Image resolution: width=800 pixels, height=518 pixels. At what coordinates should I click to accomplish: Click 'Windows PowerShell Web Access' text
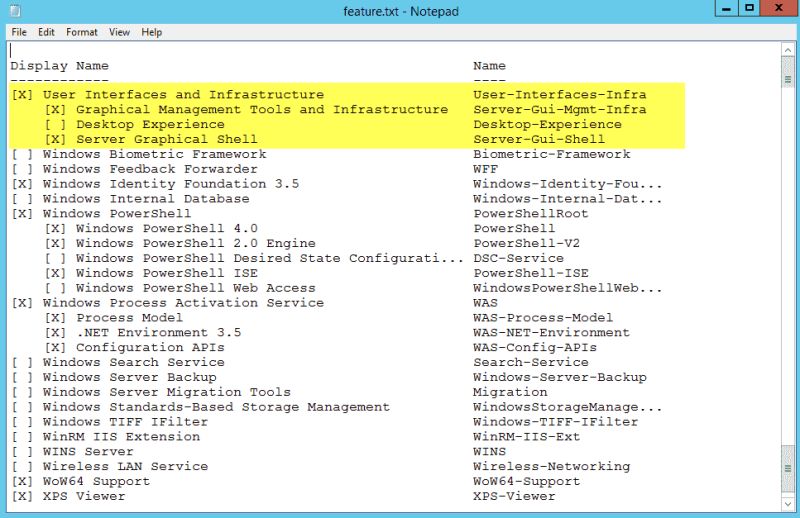196,288
